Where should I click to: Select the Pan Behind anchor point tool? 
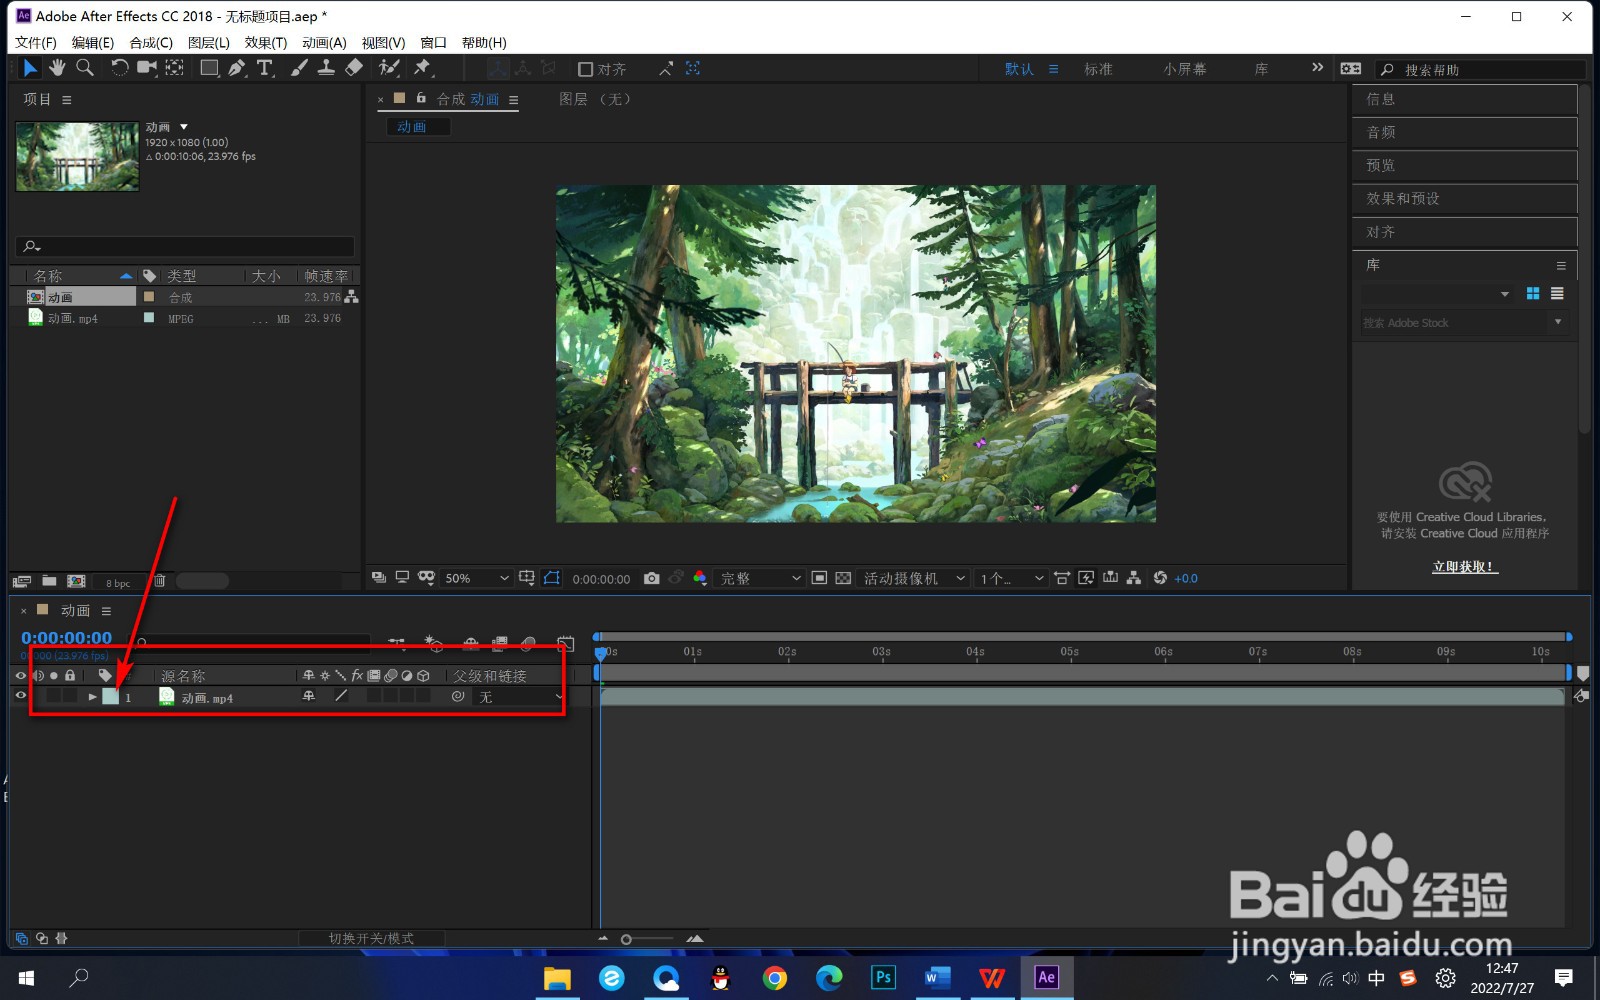[175, 68]
